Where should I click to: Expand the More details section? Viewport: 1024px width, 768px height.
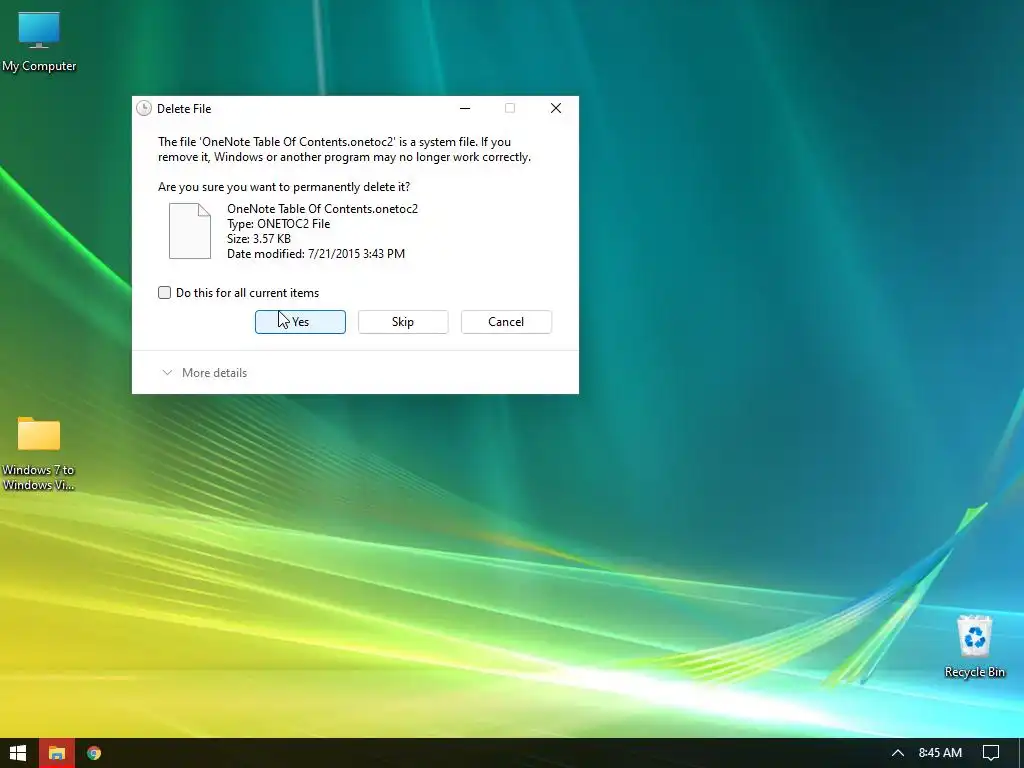(x=204, y=373)
